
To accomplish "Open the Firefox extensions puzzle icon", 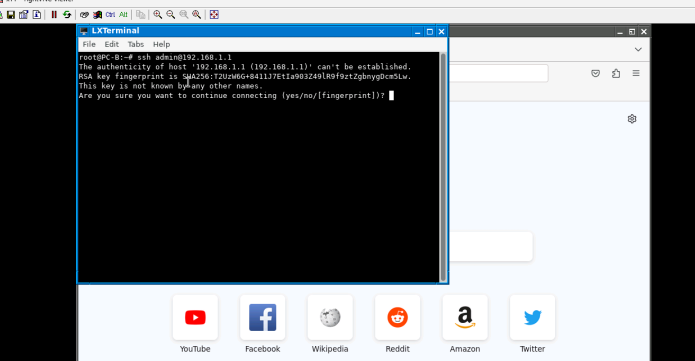I will (x=616, y=73).
